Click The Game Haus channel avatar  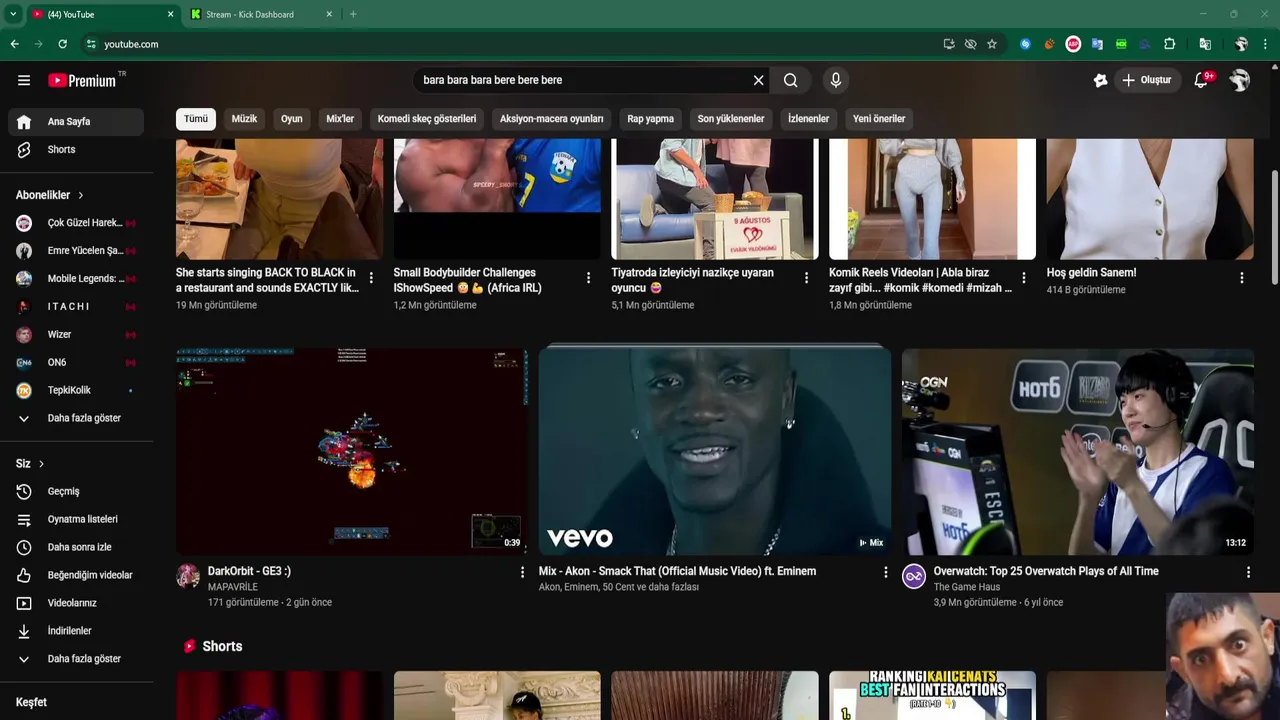pos(914,576)
